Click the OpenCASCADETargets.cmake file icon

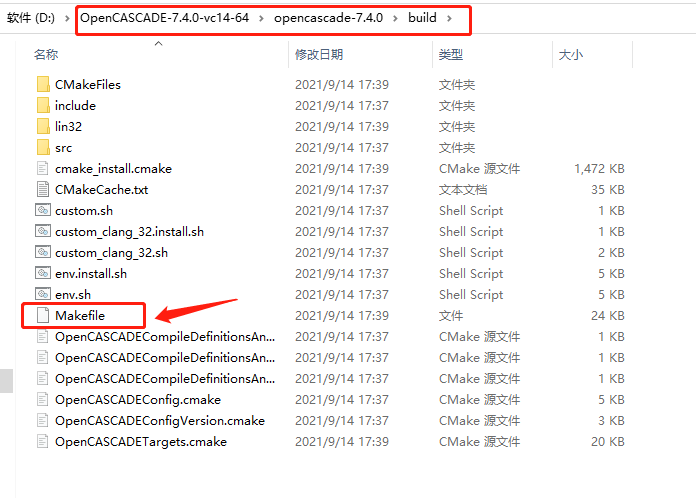pos(43,442)
